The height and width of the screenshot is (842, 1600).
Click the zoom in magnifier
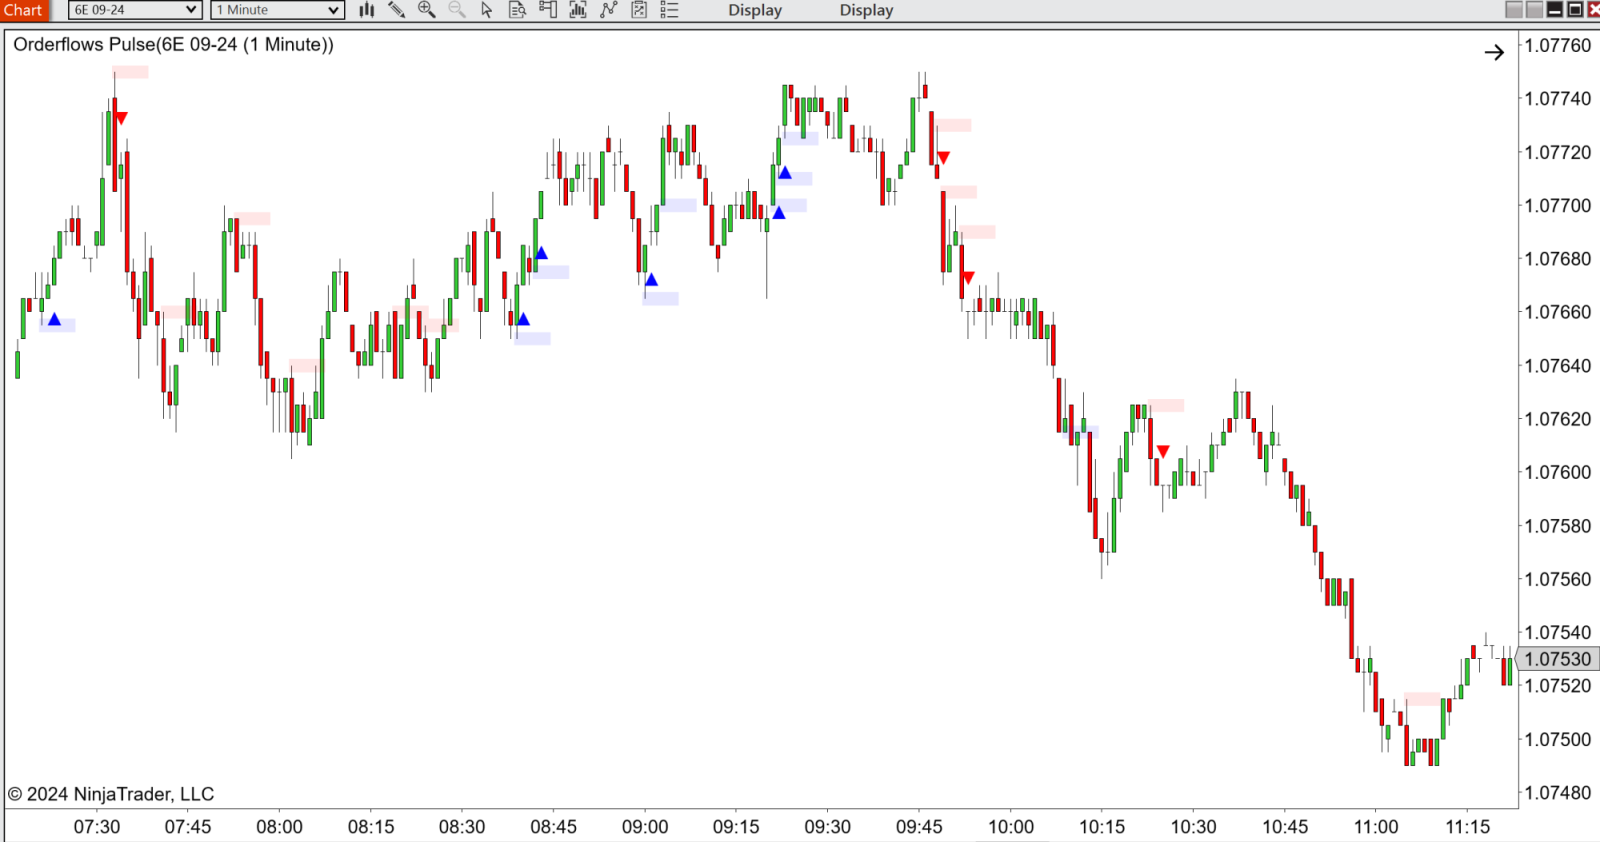click(x=427, y=10)
